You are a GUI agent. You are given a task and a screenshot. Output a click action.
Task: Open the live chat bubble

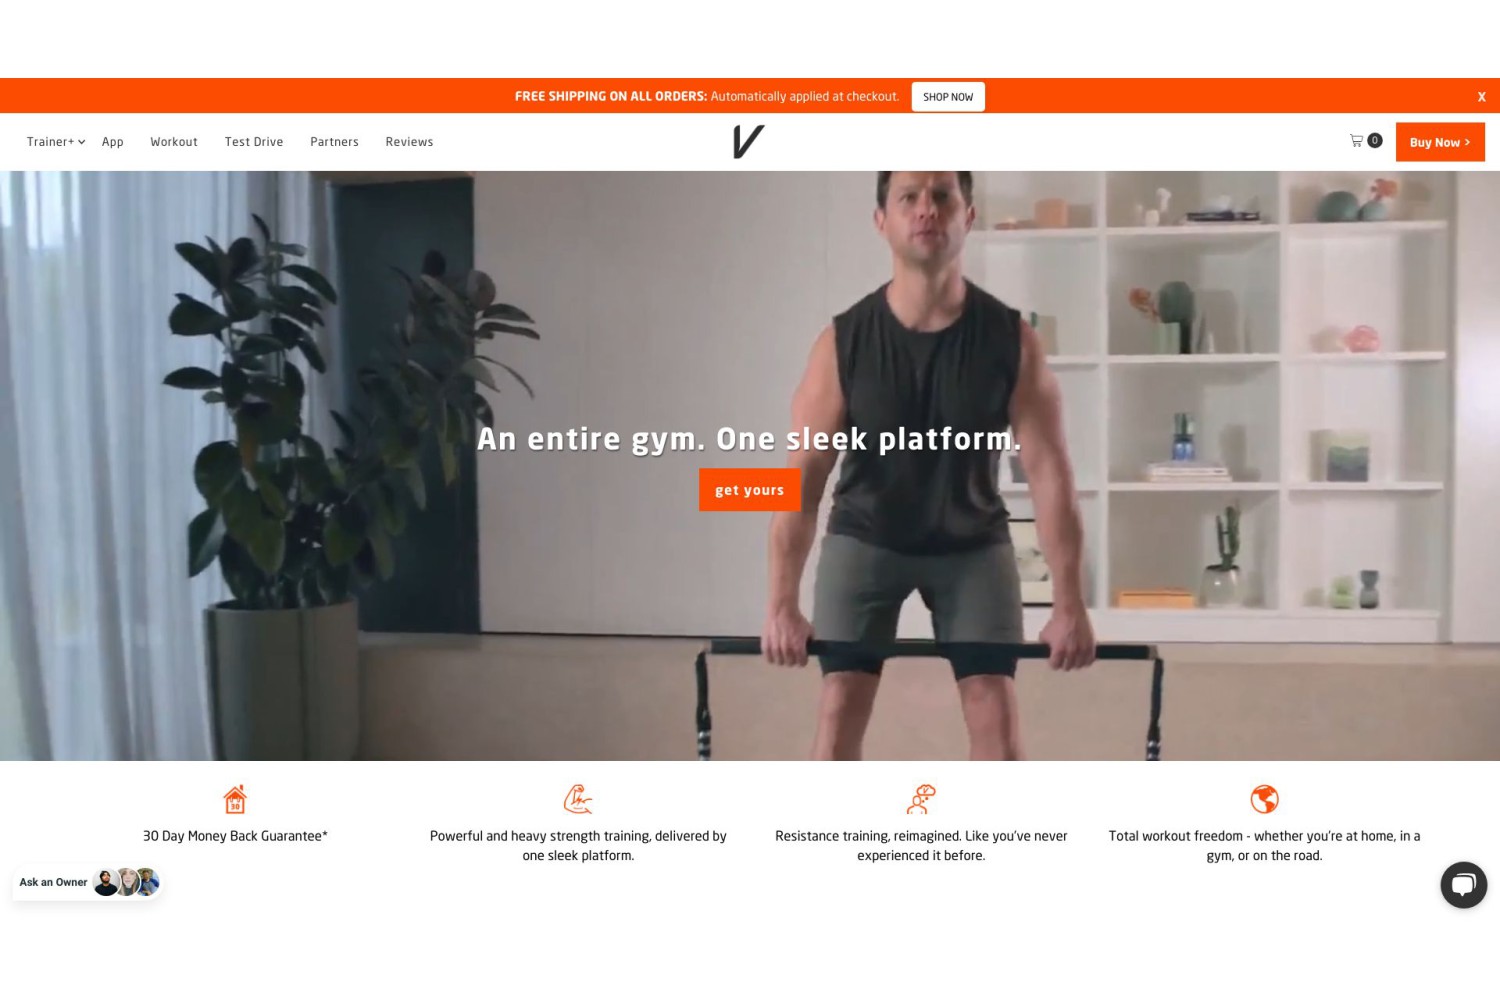(1463, 885)
